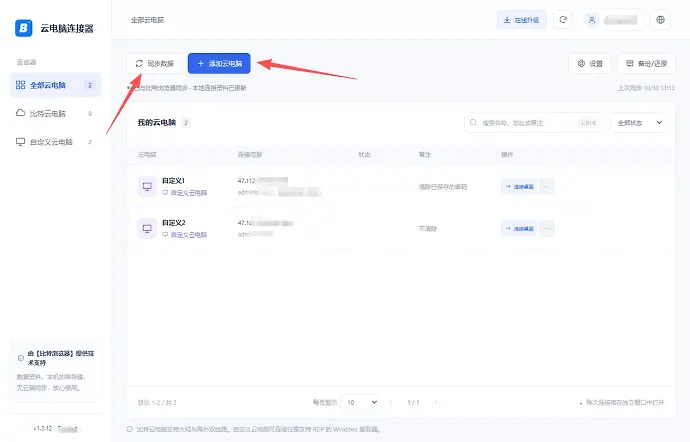Click the 由【比特浏览器】提供技术支持 notice
Screen dimensions: 690x442
click(61, 358)
